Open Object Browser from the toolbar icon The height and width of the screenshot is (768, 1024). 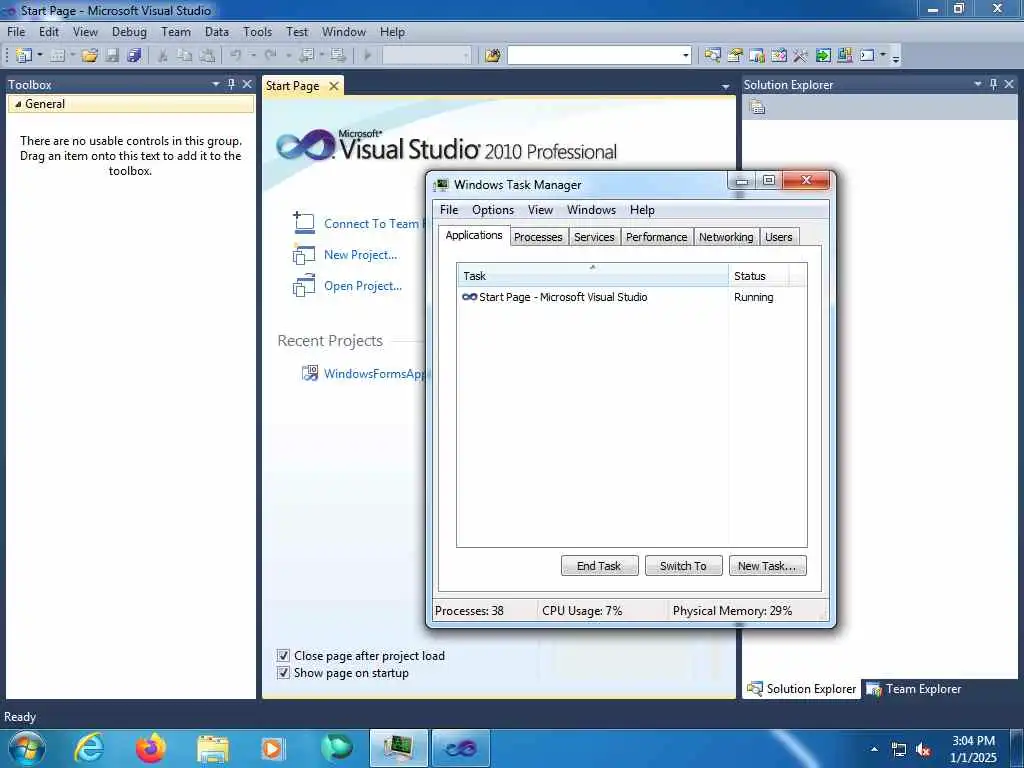pos(778,56)
